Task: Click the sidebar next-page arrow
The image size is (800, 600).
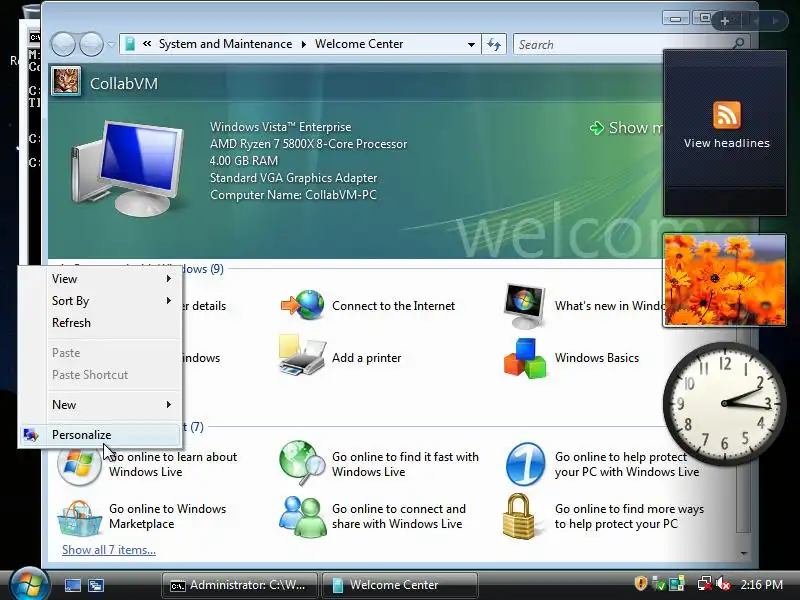Action: (x=774, y=21)
